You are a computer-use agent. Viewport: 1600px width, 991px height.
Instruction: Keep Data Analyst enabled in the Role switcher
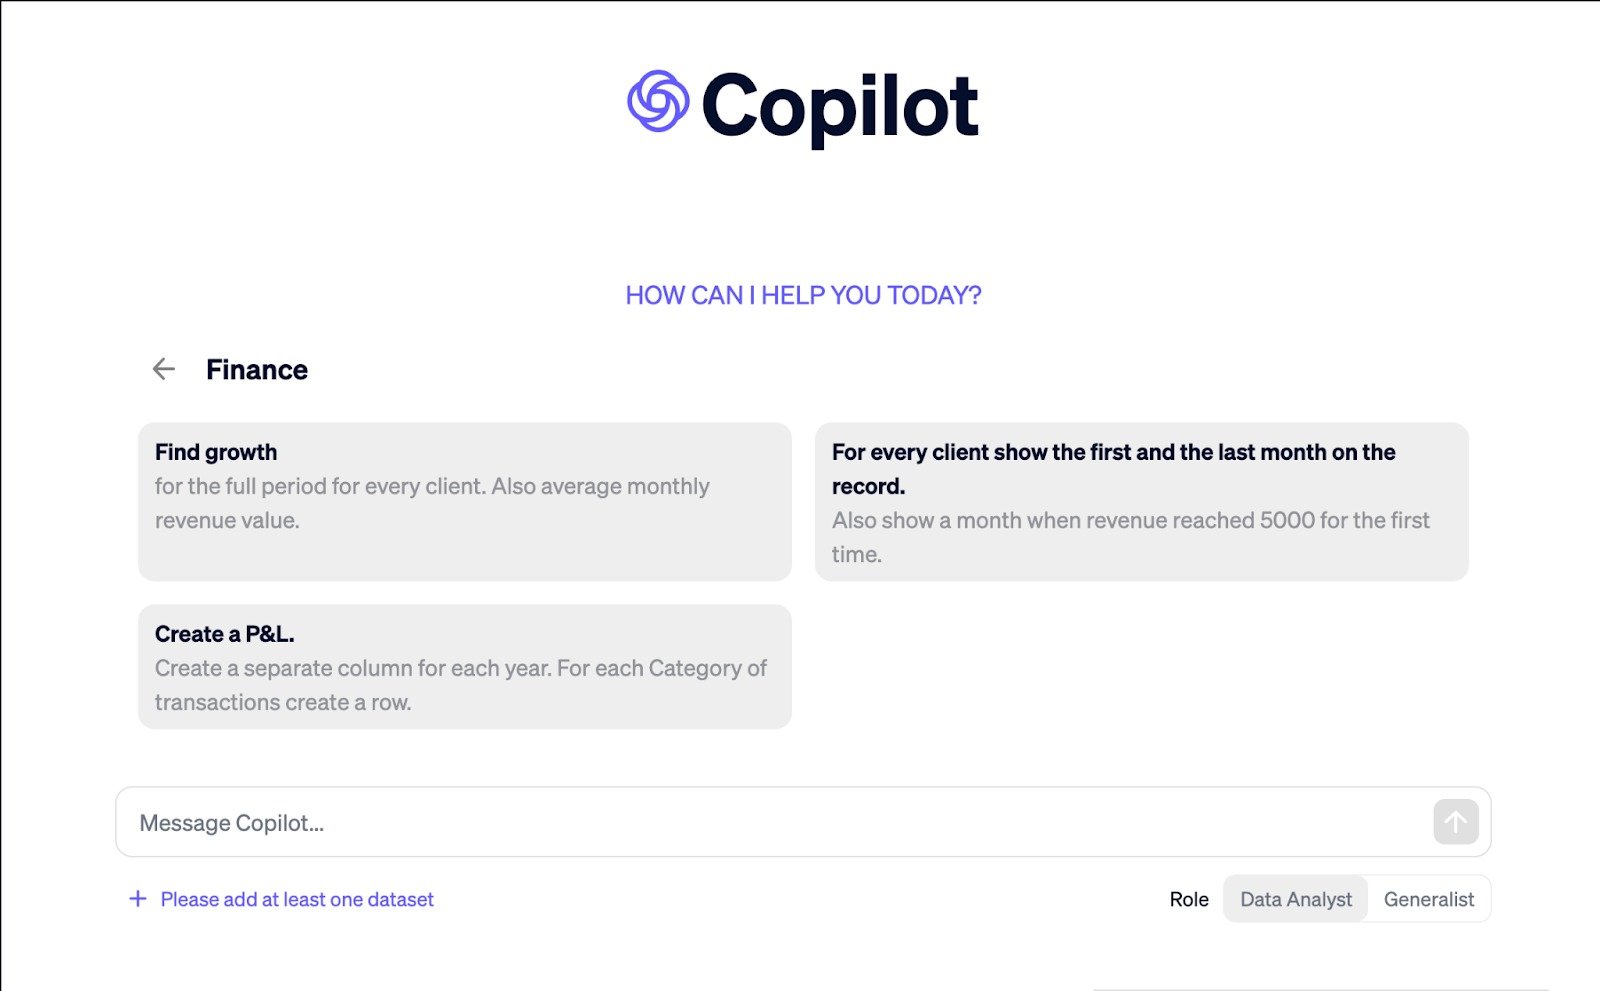(x=1295, y=899)
